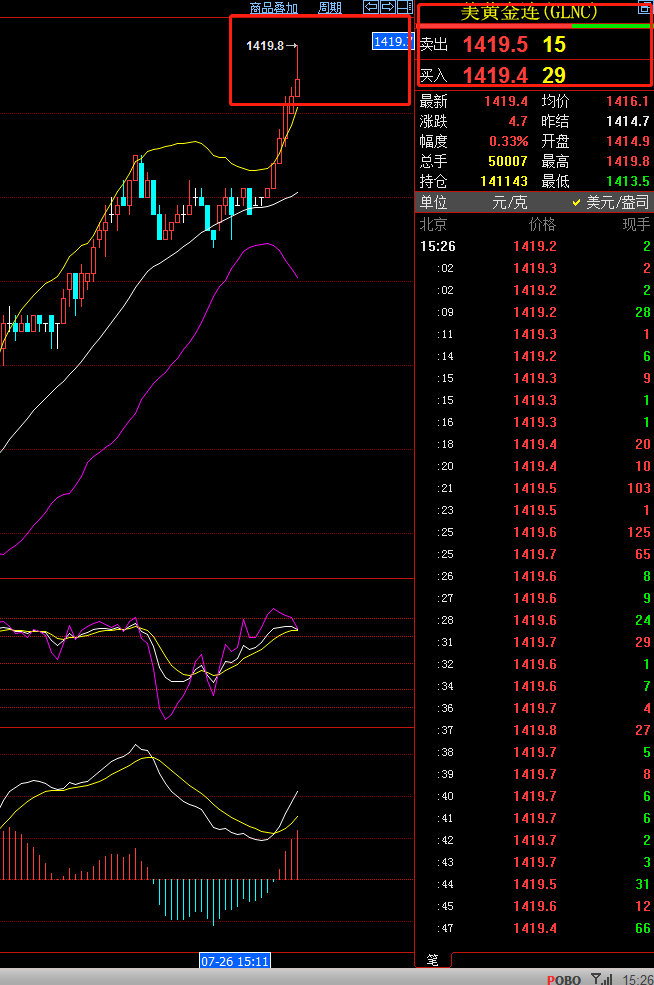Screen dimensions: 654x985
Task: Select the :20 tick with volume 10
Action: (x=534, y=466)
